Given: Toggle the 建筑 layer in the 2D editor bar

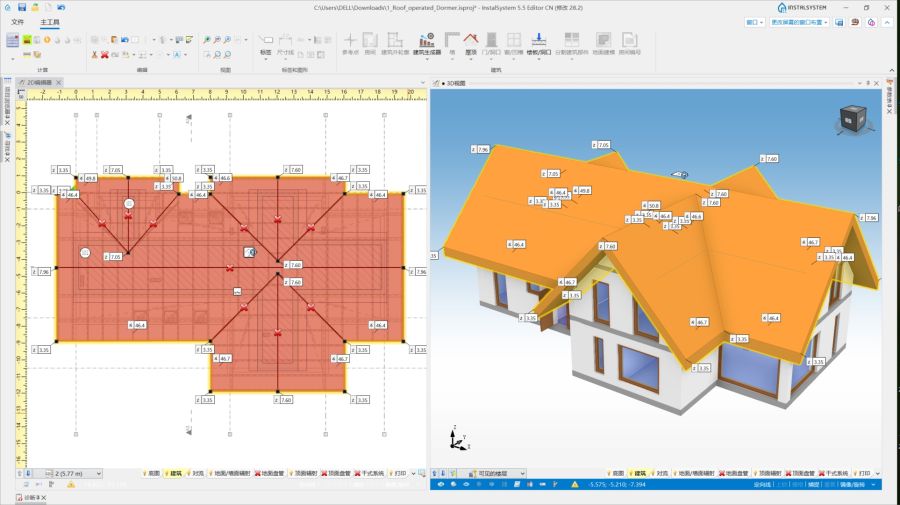Looking at the screenshot, I should point(176,472).
